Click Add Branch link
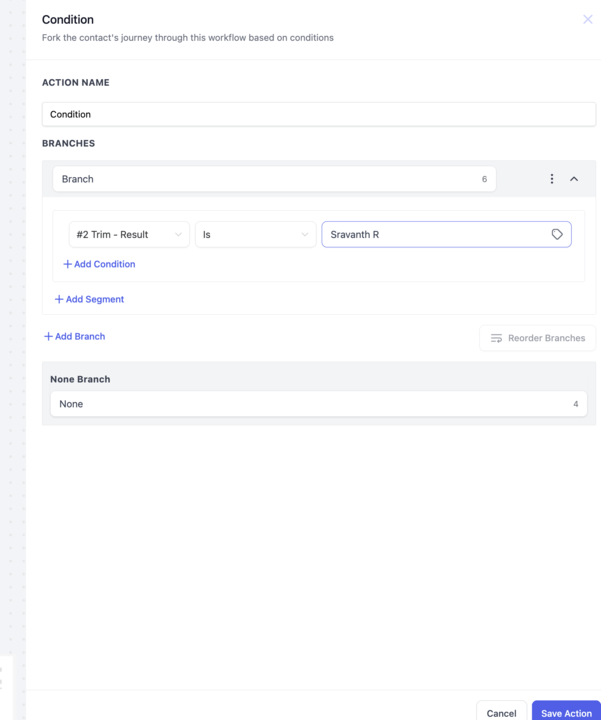The image size is (601, 720). pyautogui.click(x=80, y=337)
